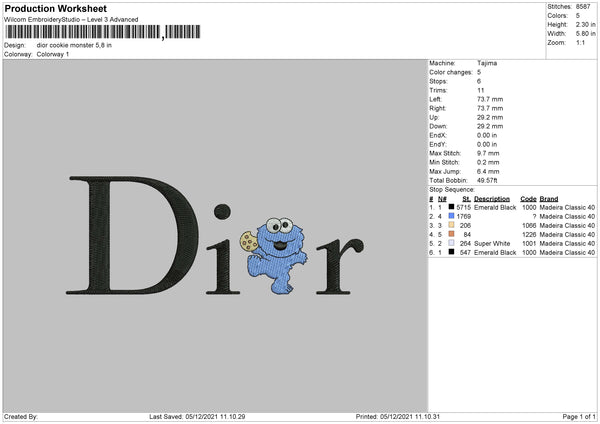Click the Colors value 5
600x424 pixels.
point(578,16)
